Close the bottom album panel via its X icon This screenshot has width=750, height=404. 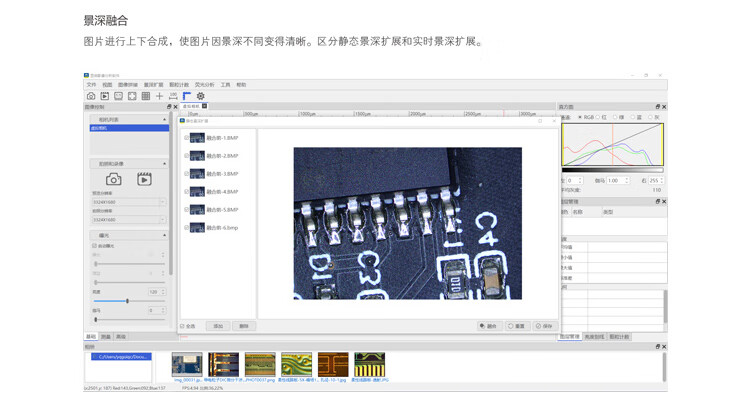pyautogui.click(x=664, y=346)
